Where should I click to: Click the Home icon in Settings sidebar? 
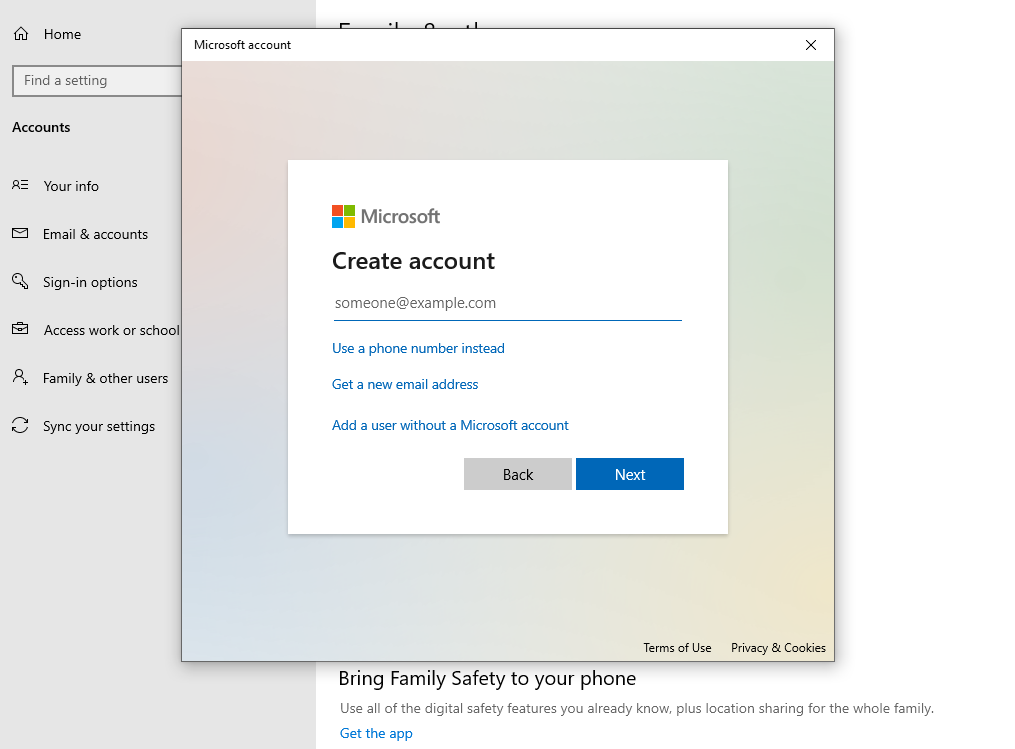[21, 34]
